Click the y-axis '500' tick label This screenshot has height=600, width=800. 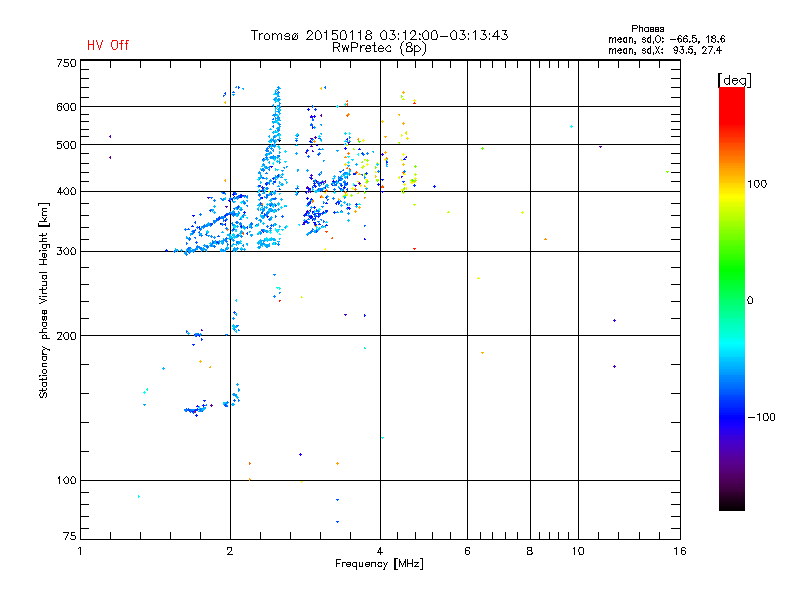(x=66, y=145)
